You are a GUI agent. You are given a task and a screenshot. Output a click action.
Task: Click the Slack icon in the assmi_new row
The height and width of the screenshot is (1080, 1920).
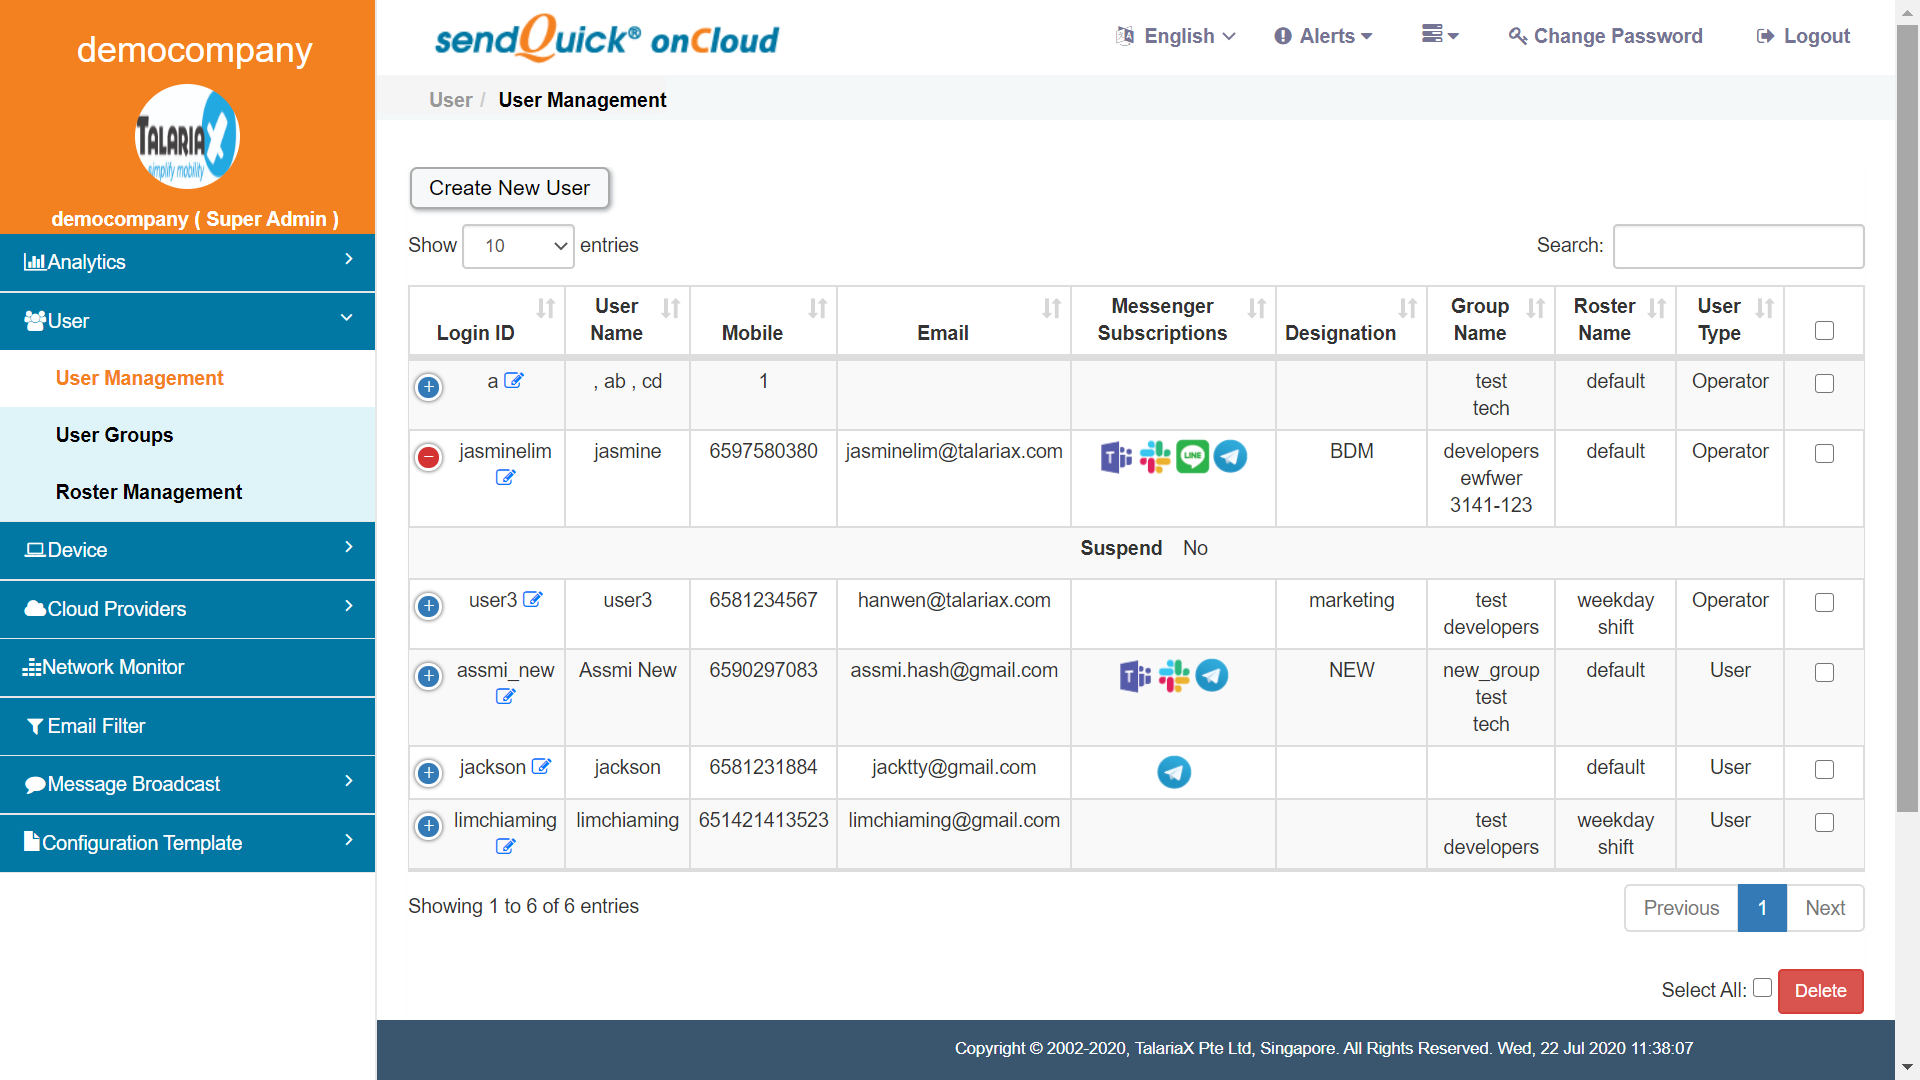(1173, 676)
